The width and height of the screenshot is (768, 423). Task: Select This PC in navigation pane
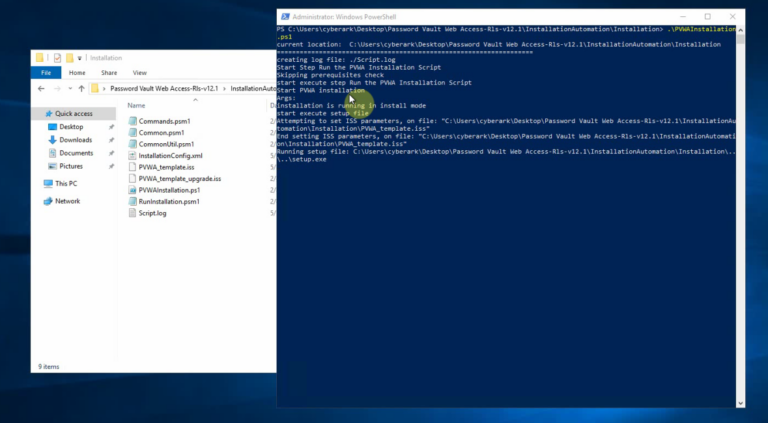coord(66,184)
